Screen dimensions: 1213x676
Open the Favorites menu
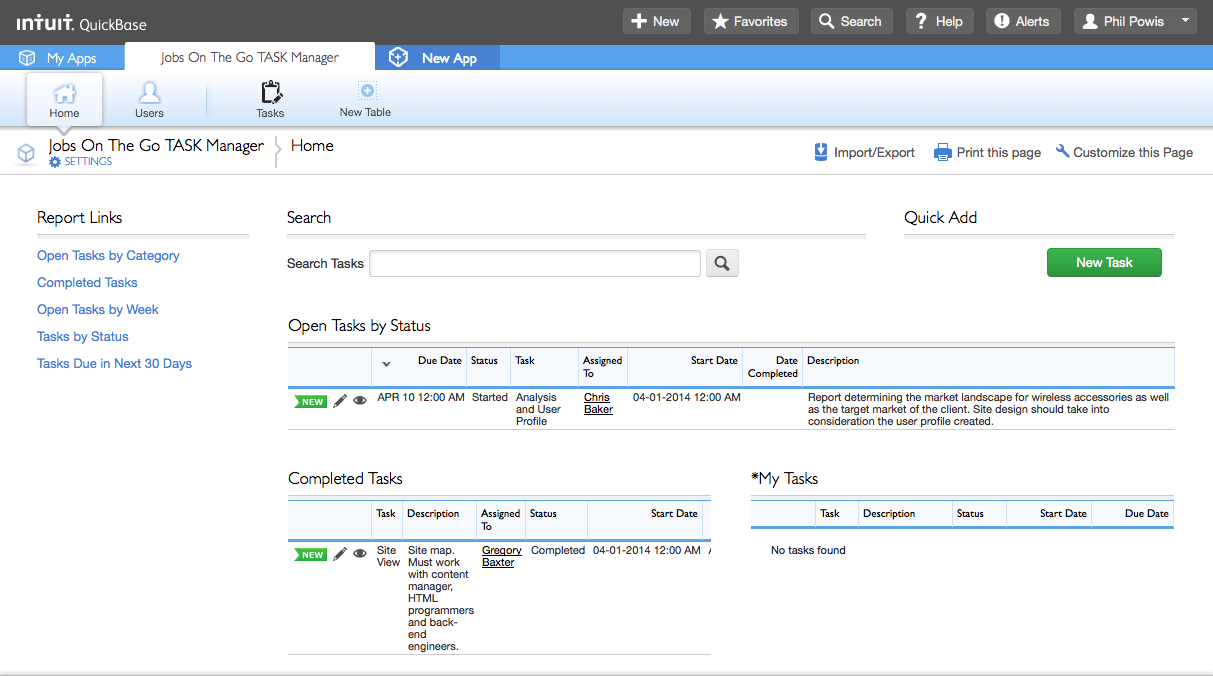(x=751, y=21)
